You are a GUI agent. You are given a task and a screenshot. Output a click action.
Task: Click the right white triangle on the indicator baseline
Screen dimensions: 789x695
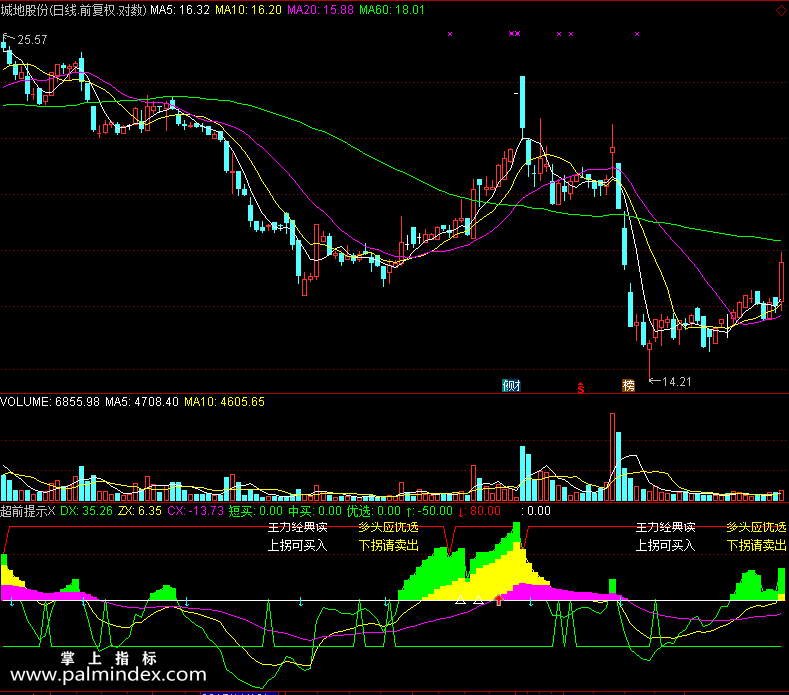coord(479,600)
